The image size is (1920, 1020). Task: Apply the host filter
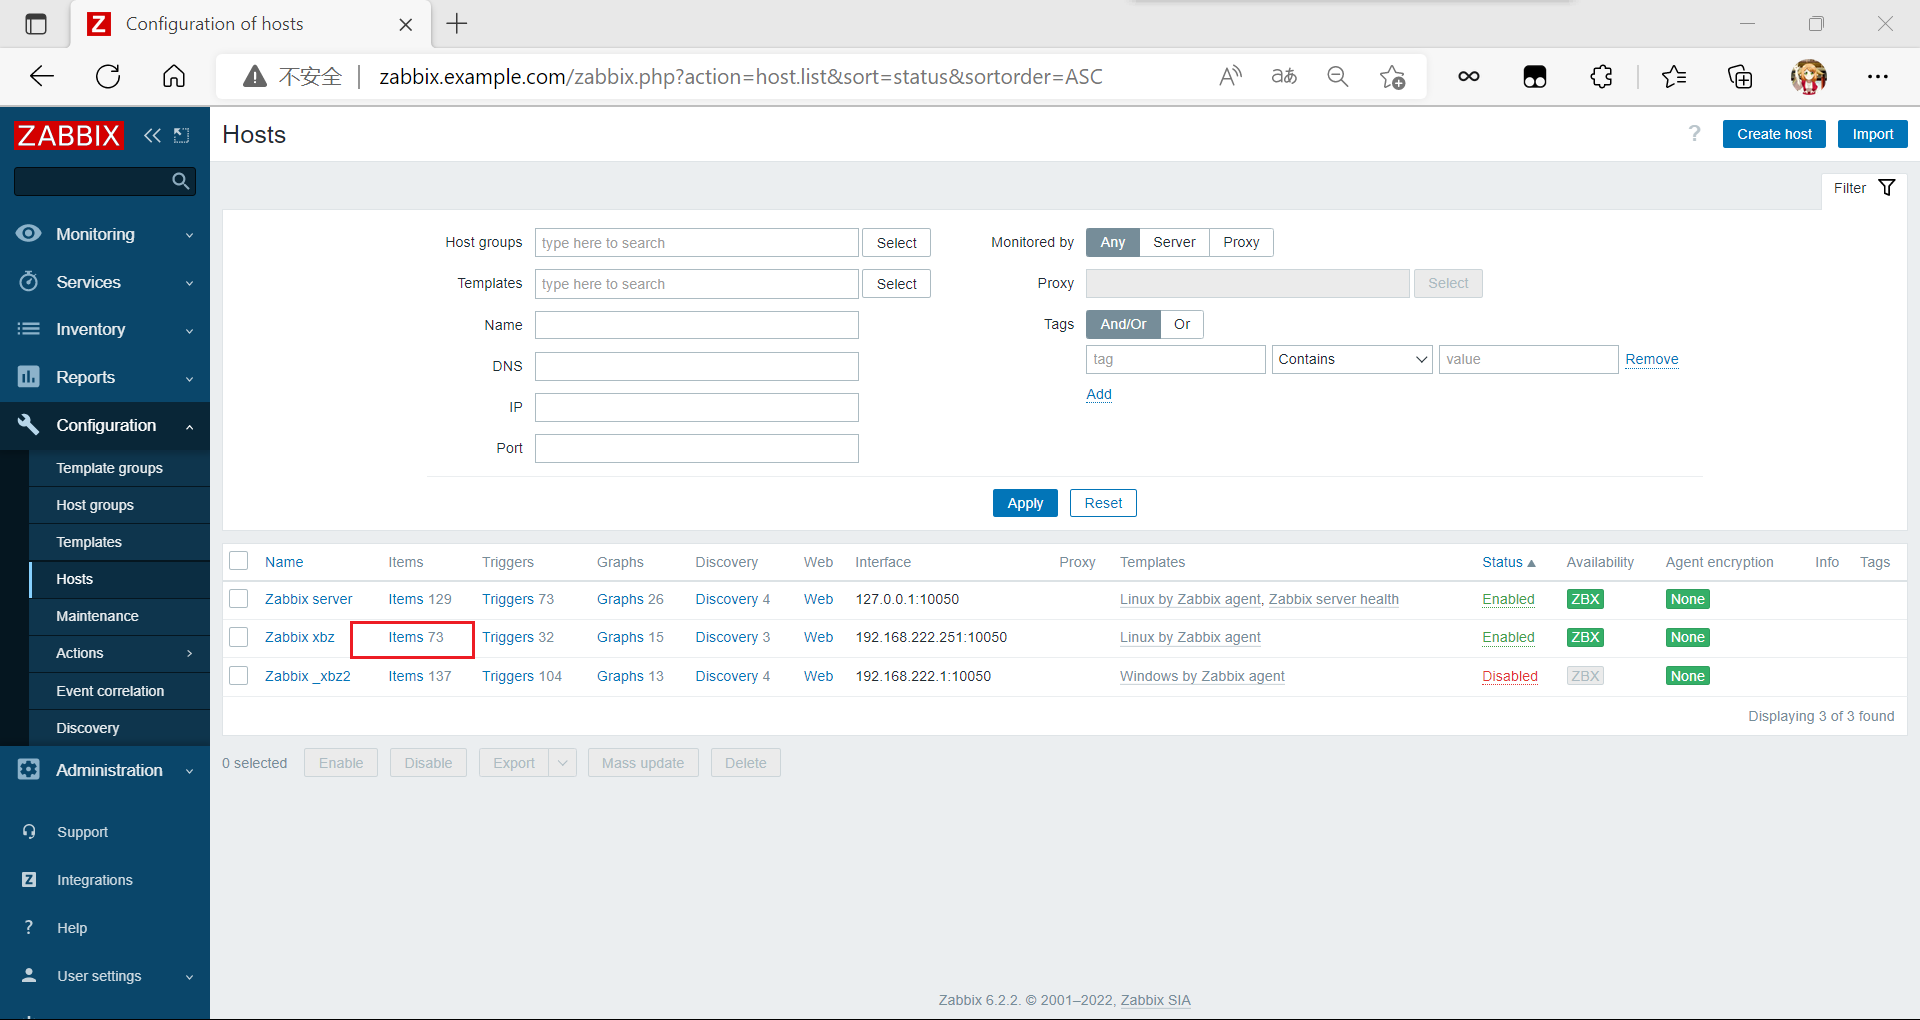[1025, 503]
